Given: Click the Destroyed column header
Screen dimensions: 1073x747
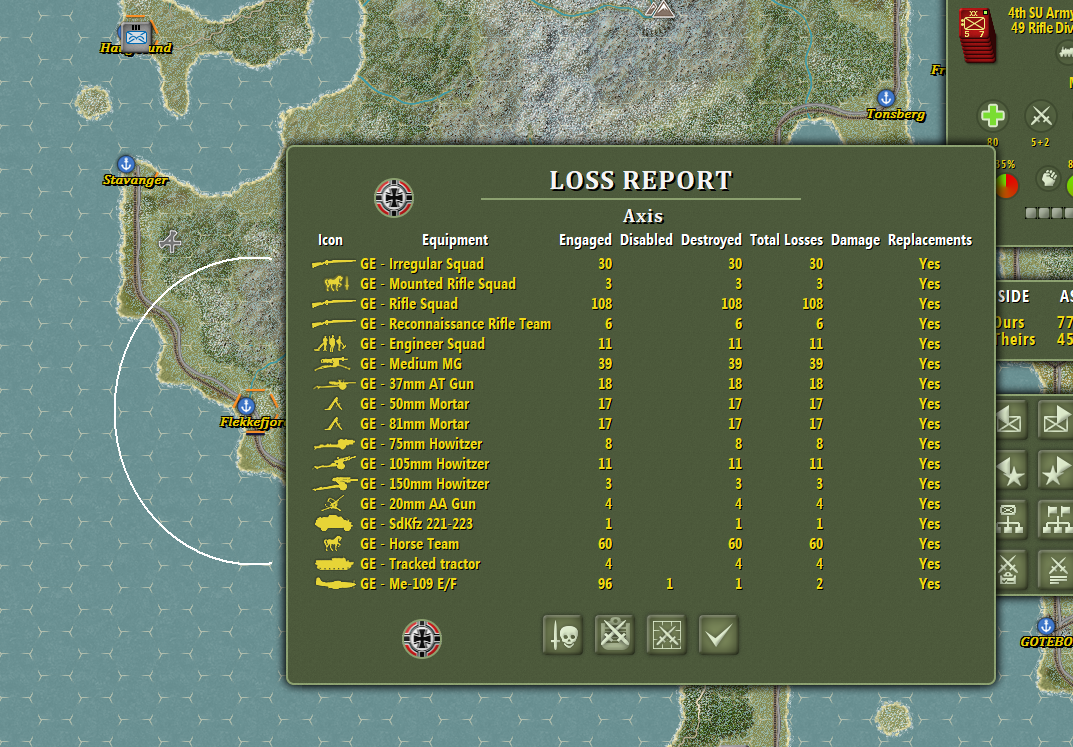Looking at the screenshot, I should (x=711, y=240).
